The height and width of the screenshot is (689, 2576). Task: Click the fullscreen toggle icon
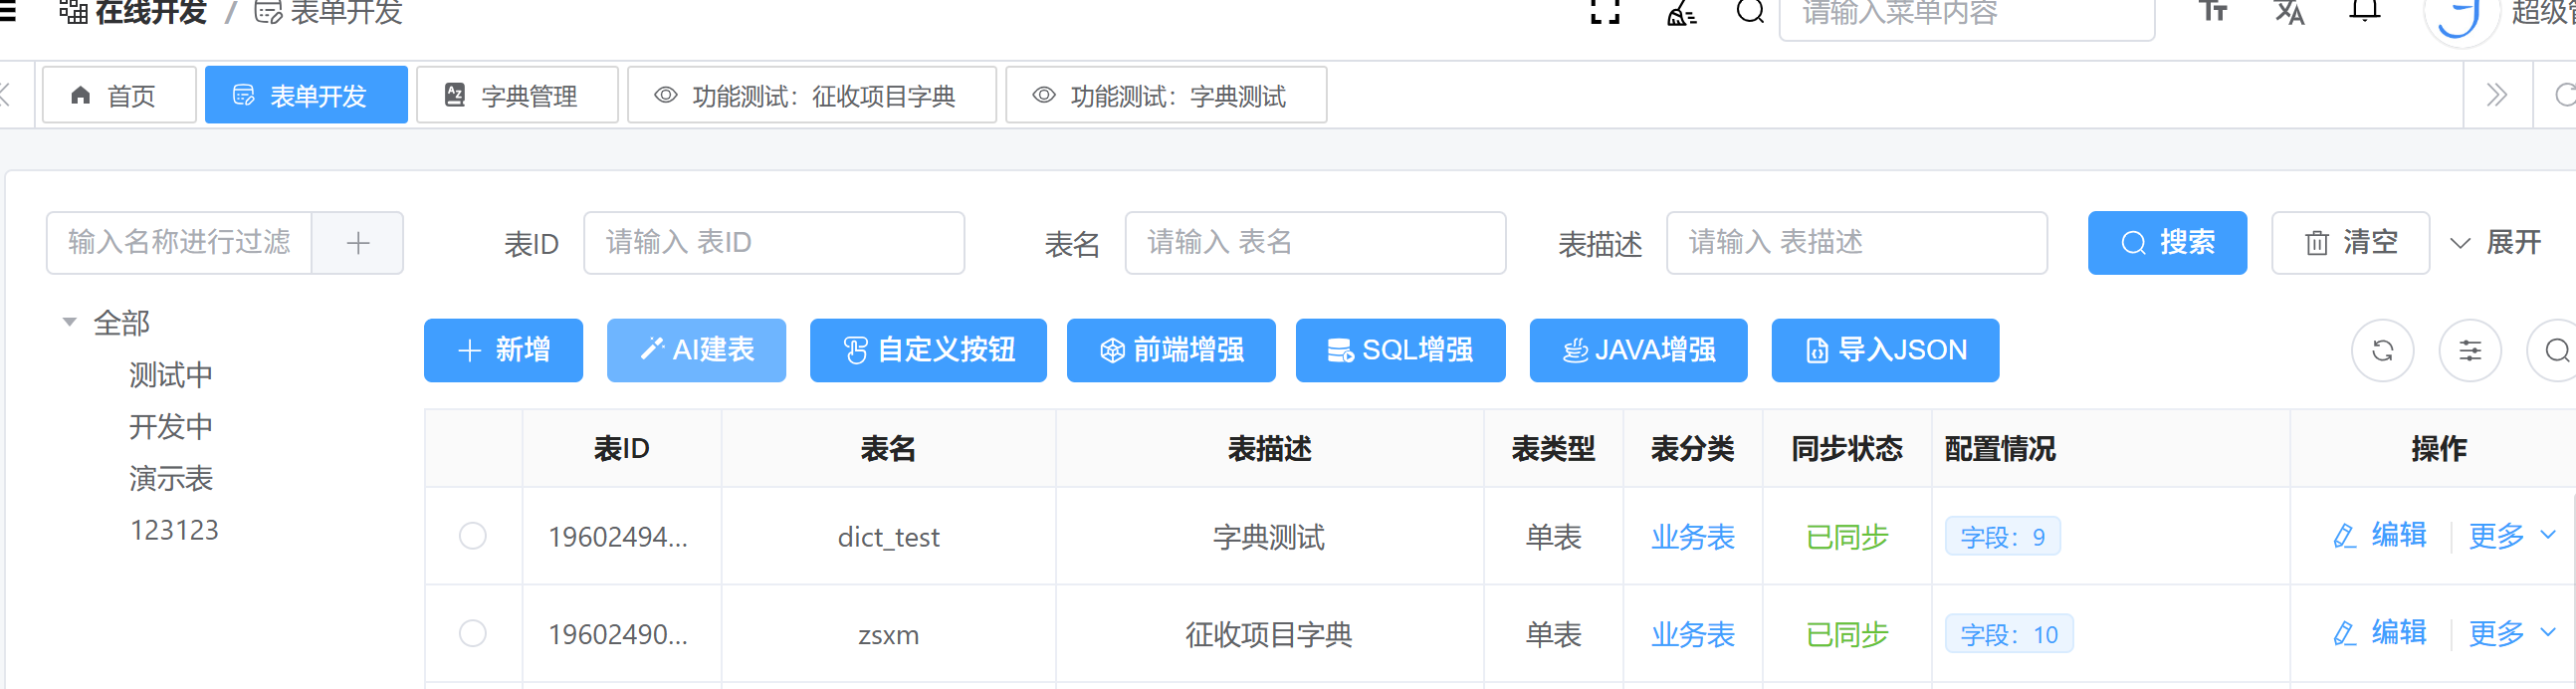pos(1604,12)
